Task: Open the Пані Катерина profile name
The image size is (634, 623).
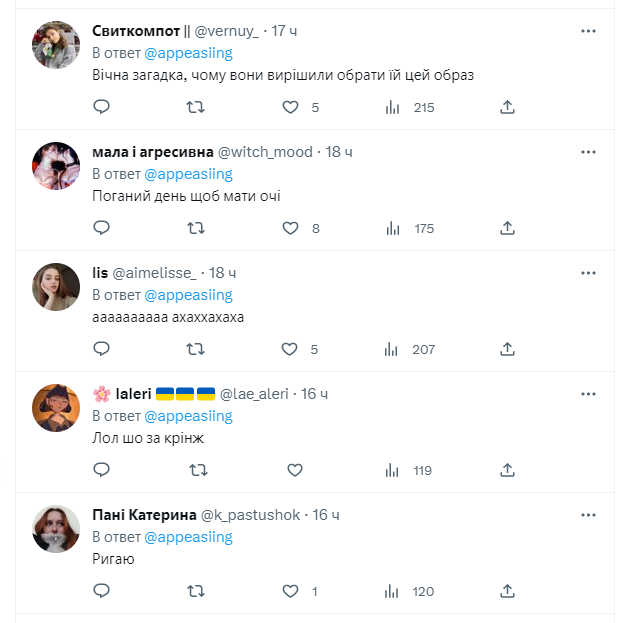Action: (x=144, y=515)
